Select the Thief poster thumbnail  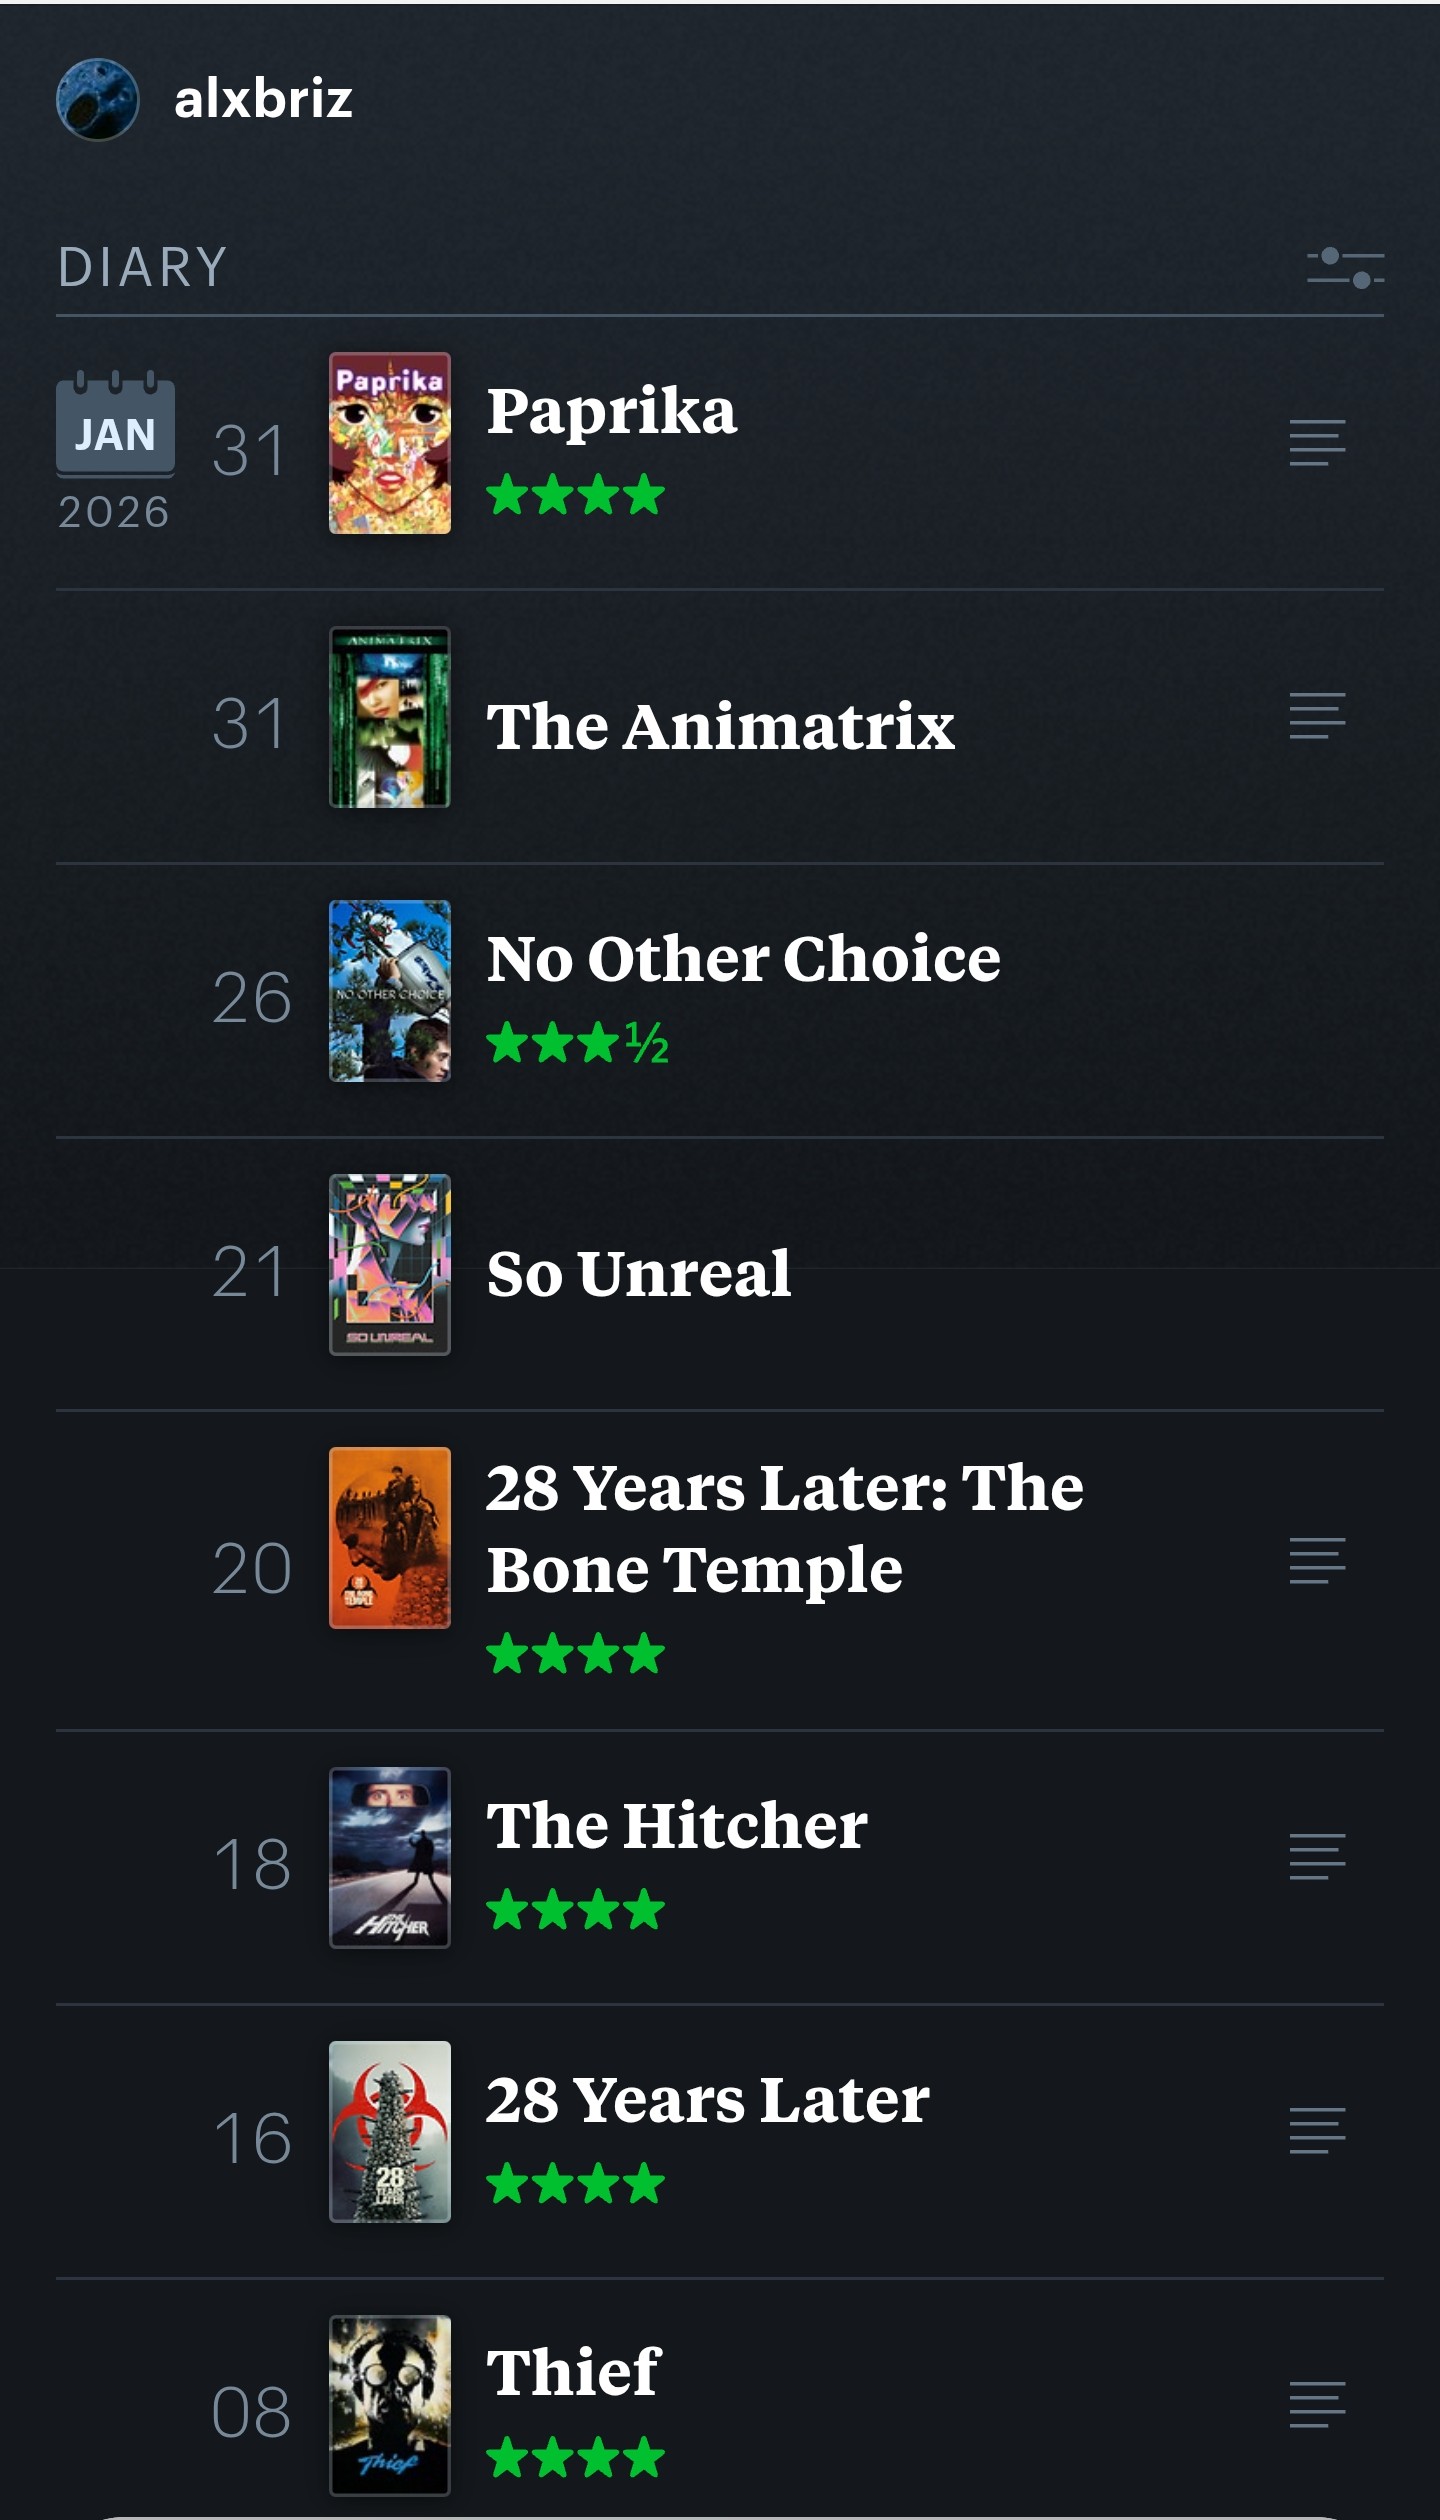click(x=390, y=2406)
